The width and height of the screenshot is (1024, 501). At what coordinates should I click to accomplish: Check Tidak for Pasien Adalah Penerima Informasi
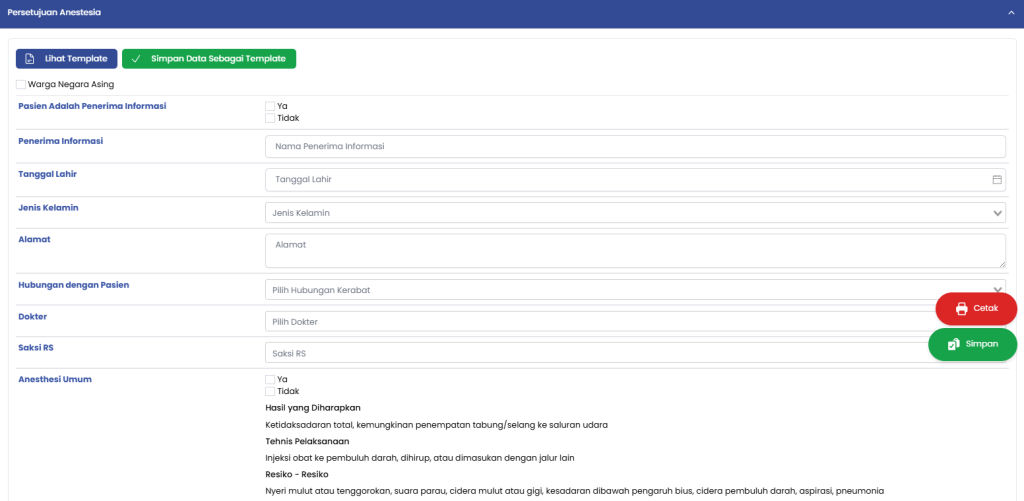(270, 118)
